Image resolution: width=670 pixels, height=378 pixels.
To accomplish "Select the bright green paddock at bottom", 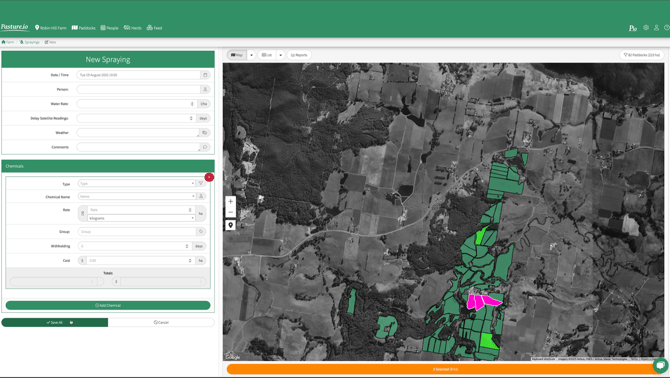I will 488,341.
